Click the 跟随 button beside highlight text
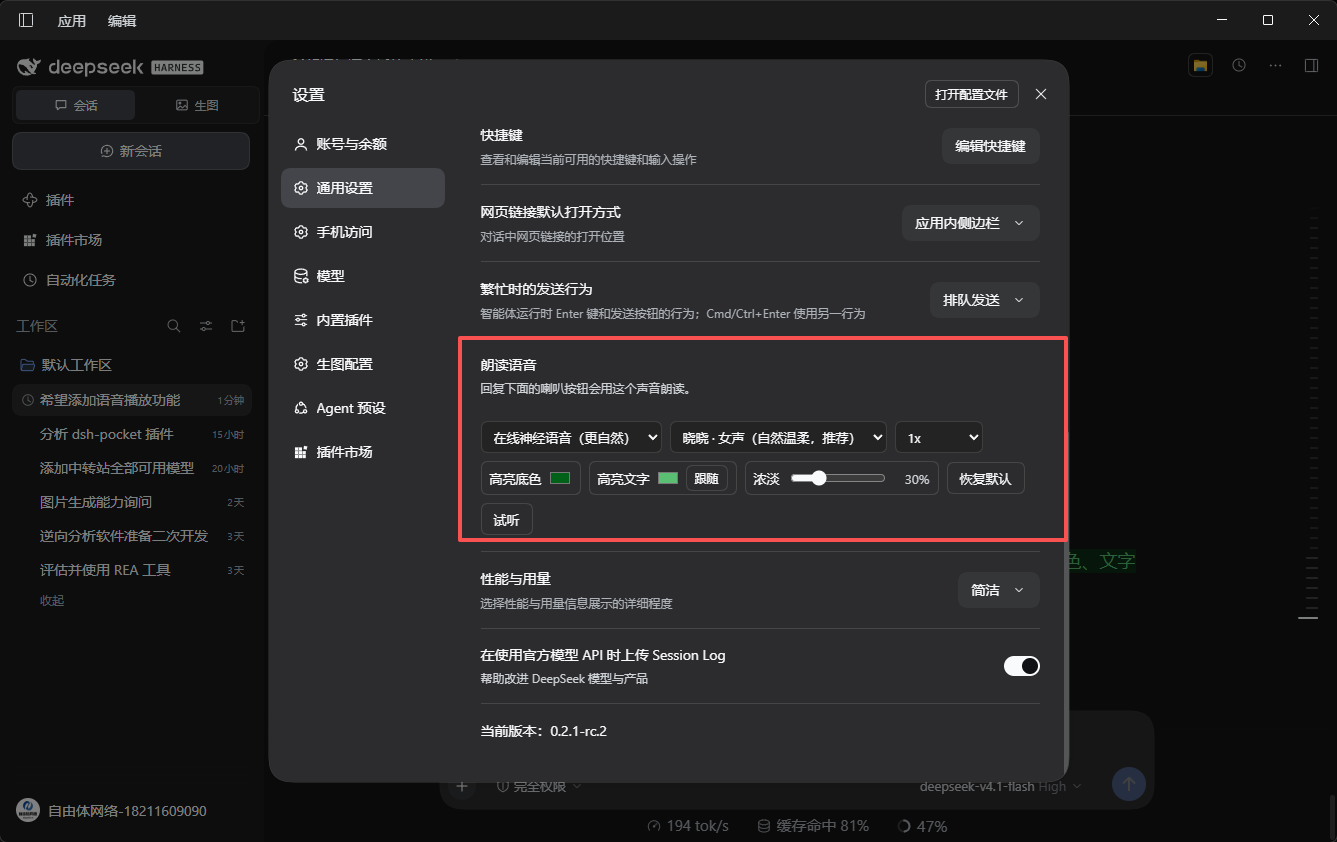Screen dimensions: 1337x842 point(706,479)
